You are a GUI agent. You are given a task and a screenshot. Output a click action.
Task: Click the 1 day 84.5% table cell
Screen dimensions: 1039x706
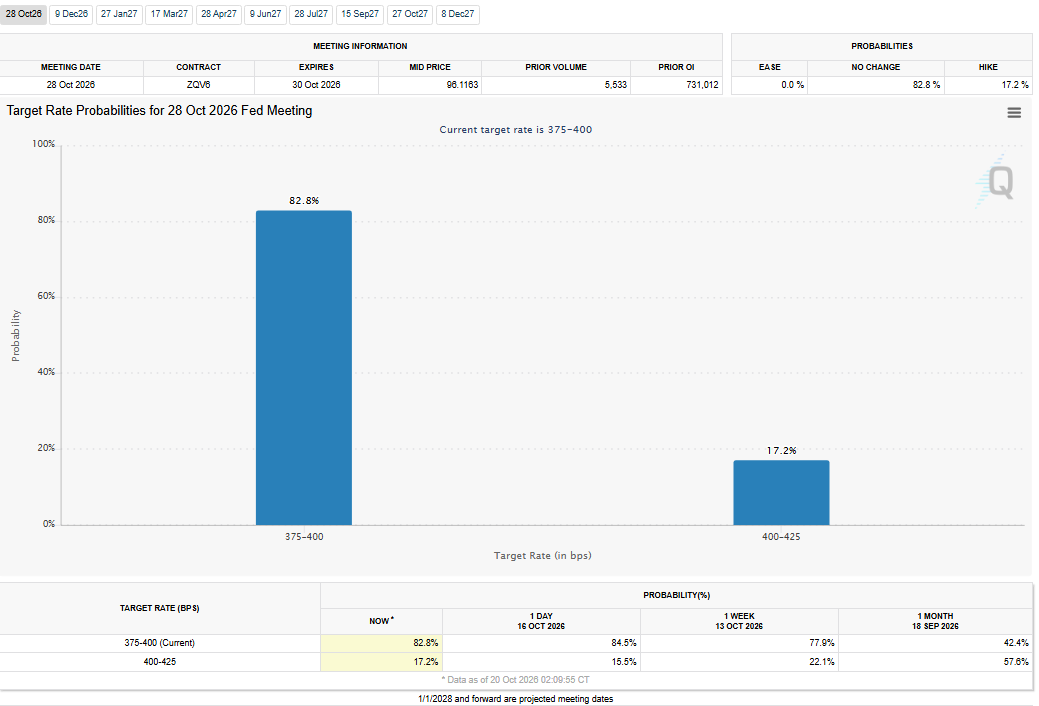(541, 643)
